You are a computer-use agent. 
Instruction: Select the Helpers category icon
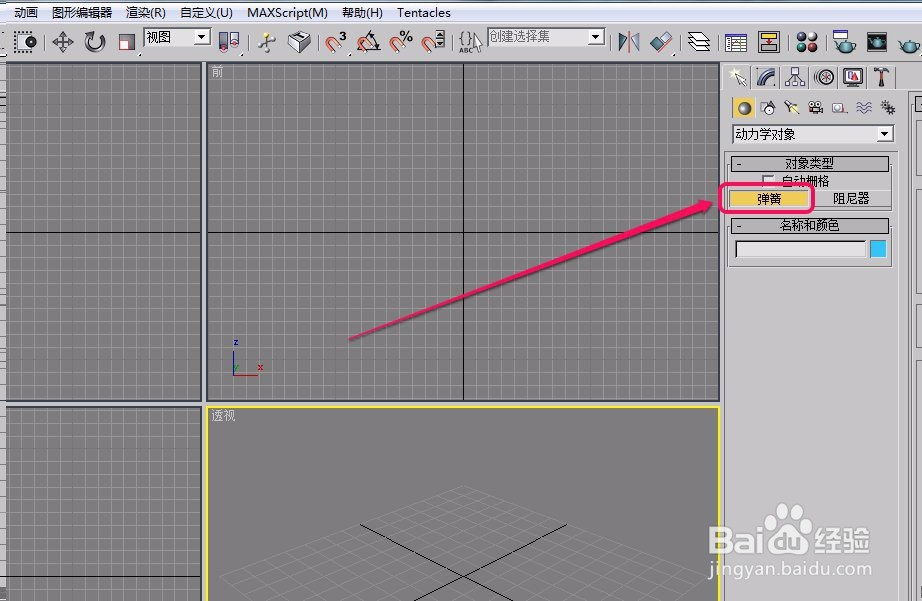tap(840, 108)
